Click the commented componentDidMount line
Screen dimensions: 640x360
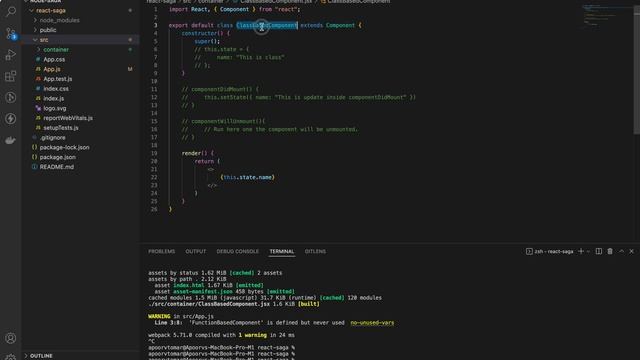(x=220, y=89)
